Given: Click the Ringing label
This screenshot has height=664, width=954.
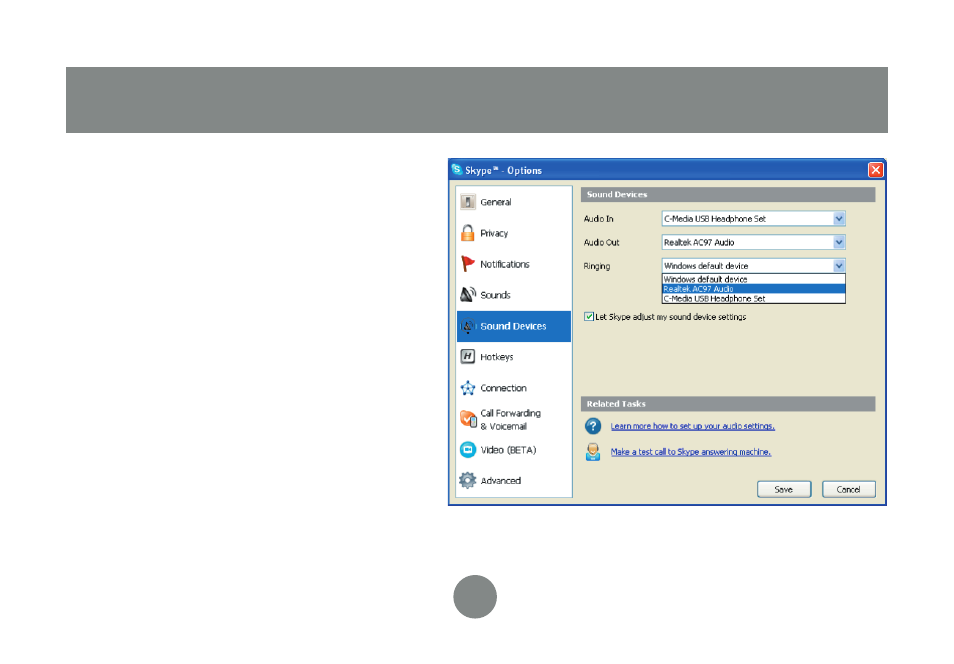Looking at the screenshot, I should (596, 266).
